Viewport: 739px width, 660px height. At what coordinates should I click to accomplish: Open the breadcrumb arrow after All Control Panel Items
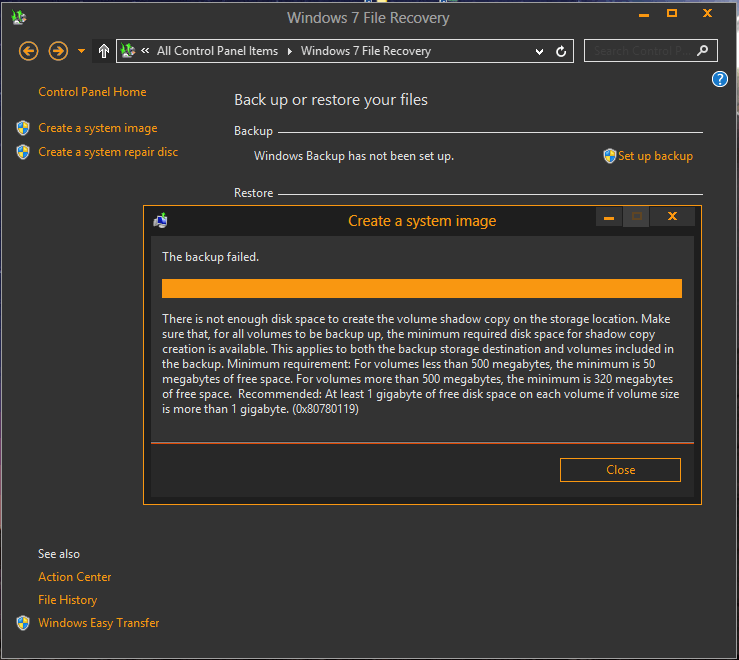[290, 51]
